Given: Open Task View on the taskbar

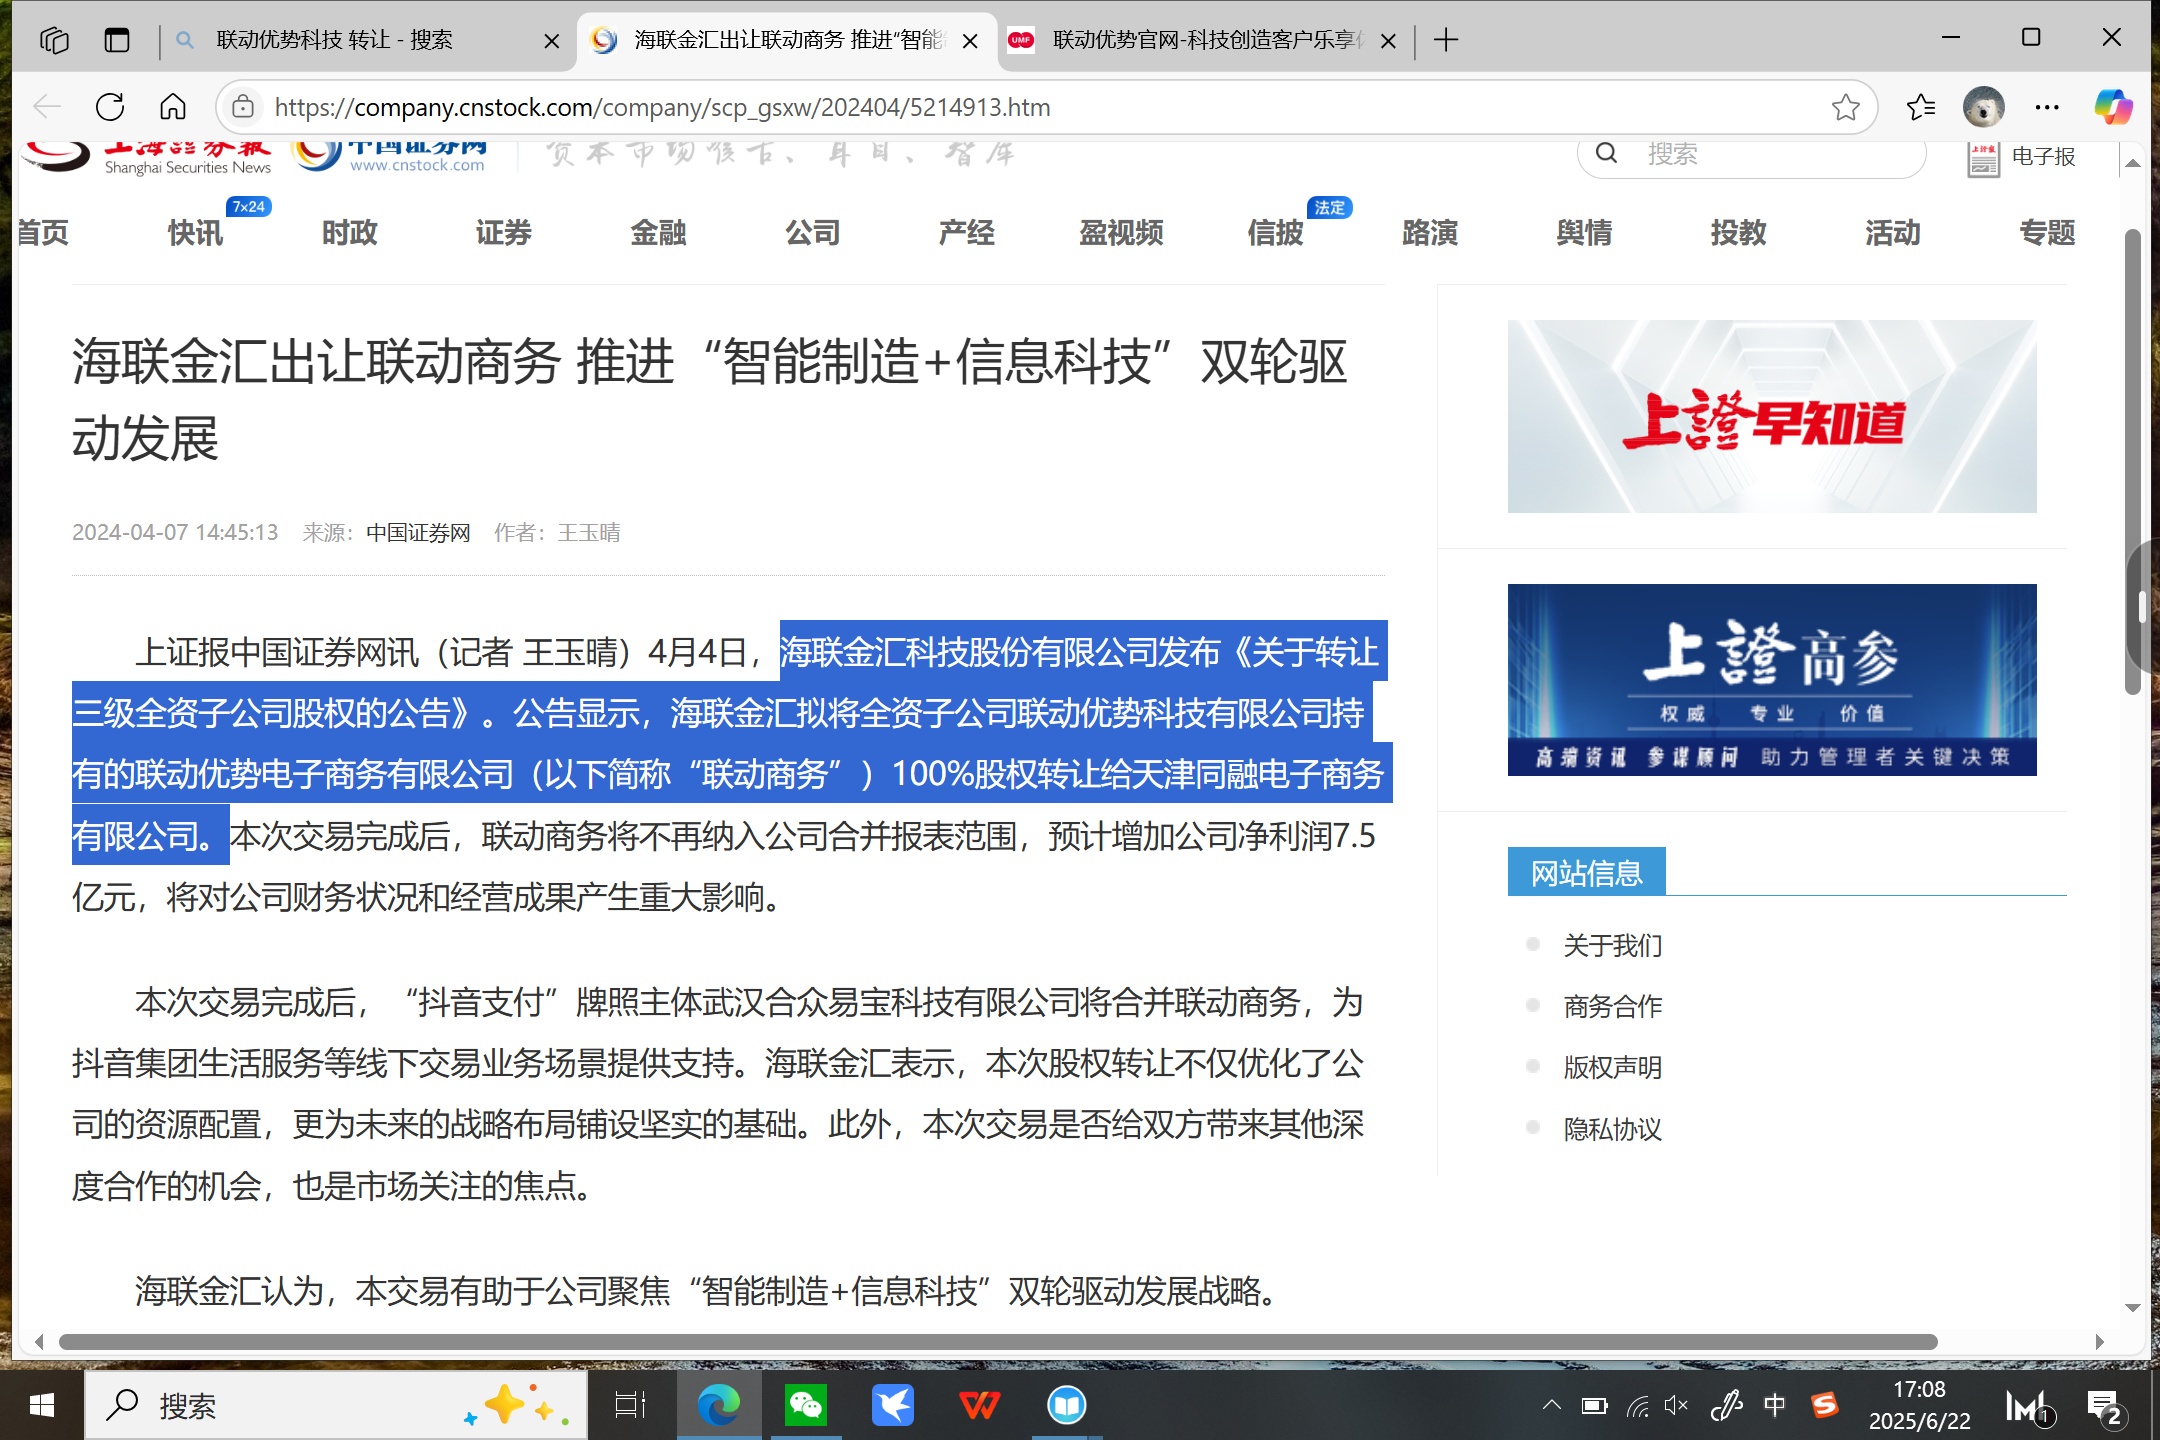Looking at the screenshot, I should [631, 1406].
